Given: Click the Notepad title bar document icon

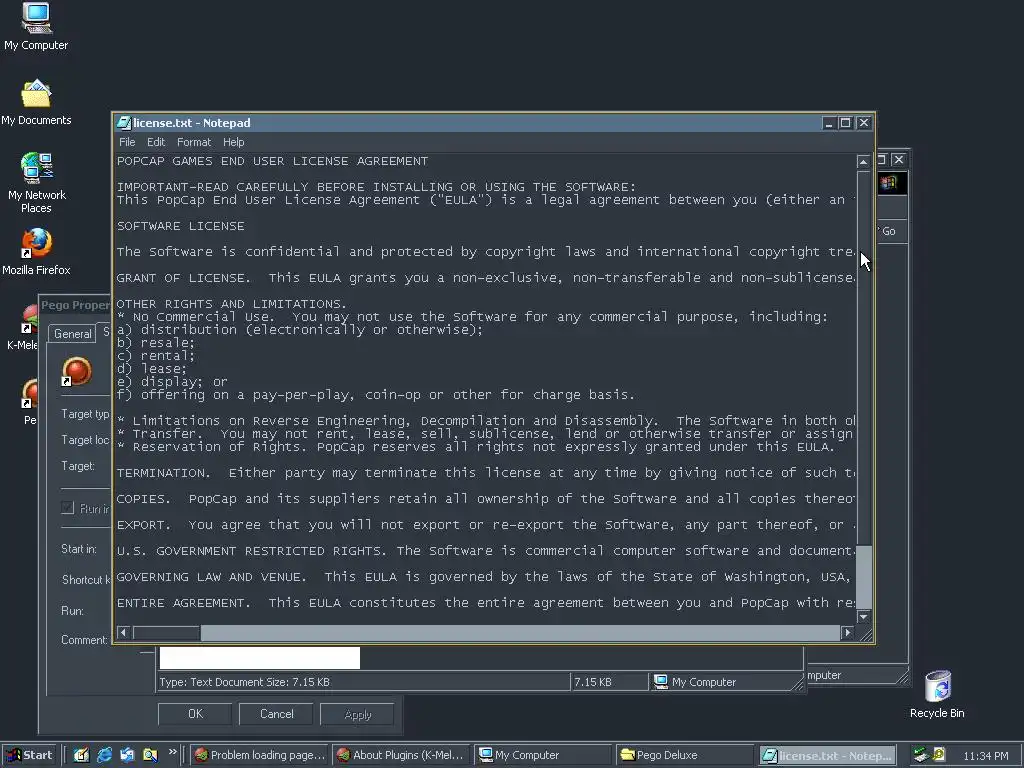Looking at the screenshot, I should pyautogui.click(x=123, y=123).
